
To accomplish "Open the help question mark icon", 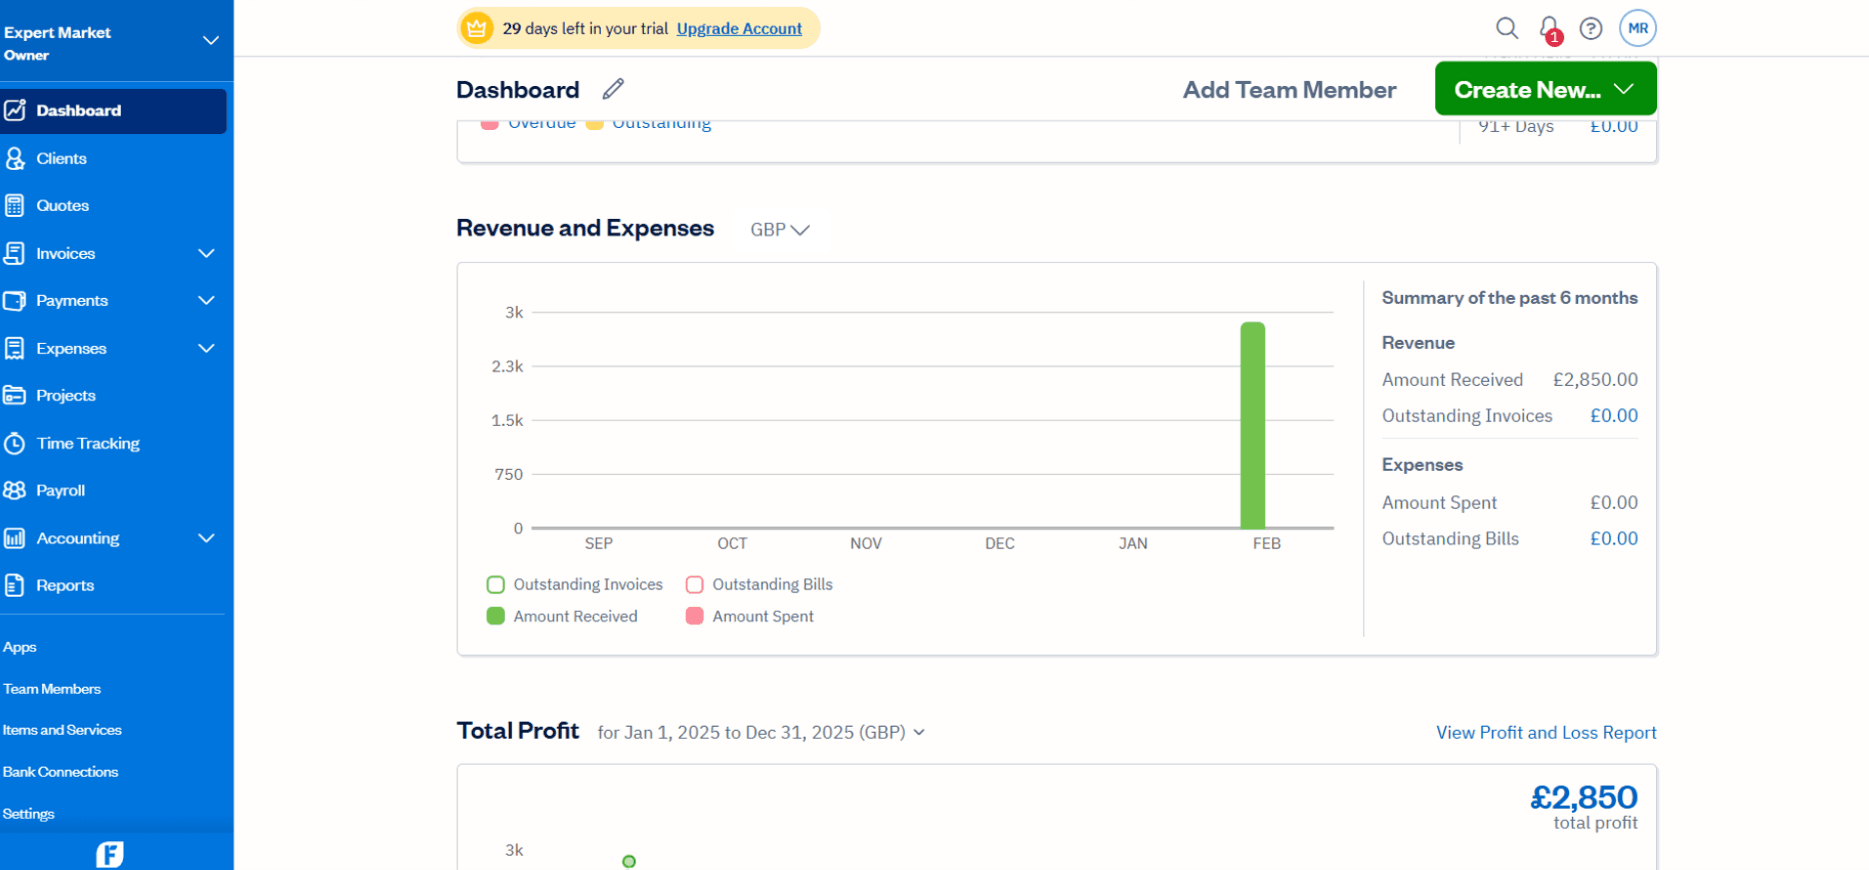I will (1591, 28).
